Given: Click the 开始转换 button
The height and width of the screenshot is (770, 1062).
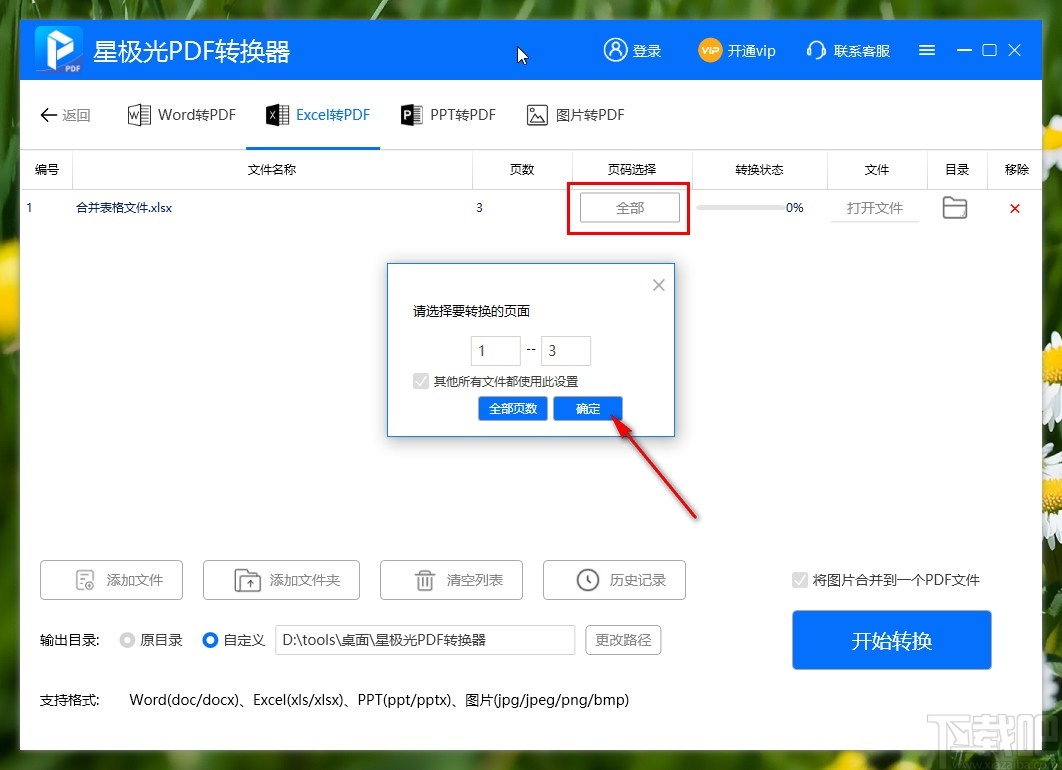Looking at the screenshot, I should (x=891, y=640).
